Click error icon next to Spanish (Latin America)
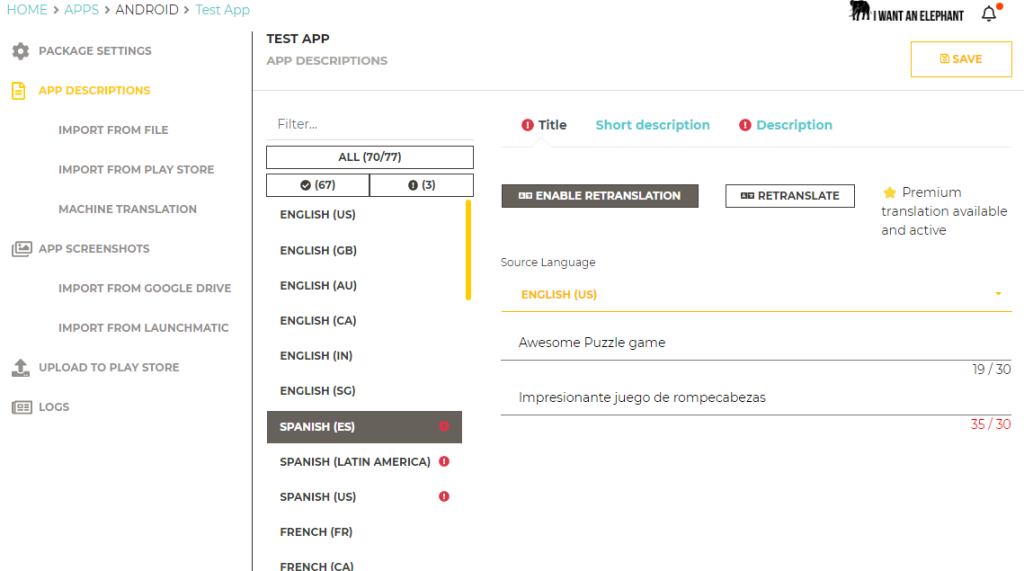The image size is (1024, 571). pos(444,462)
